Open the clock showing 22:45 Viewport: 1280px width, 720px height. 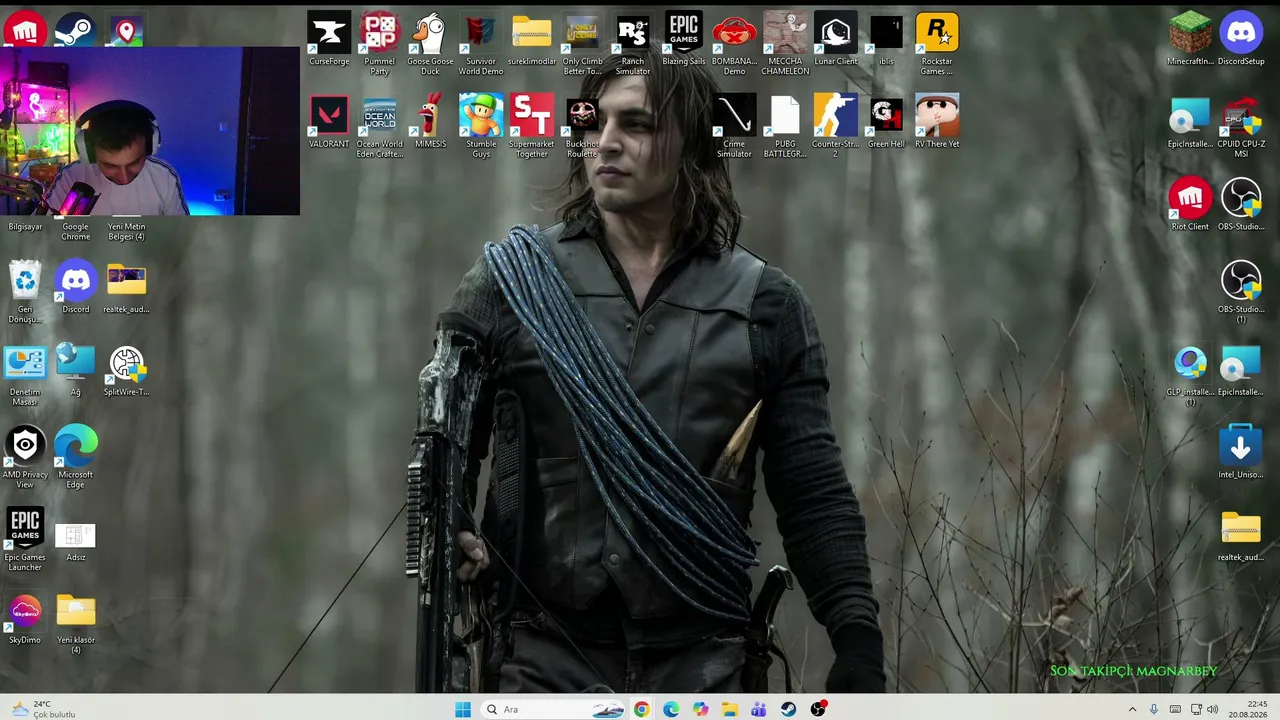coord(1250,709)
